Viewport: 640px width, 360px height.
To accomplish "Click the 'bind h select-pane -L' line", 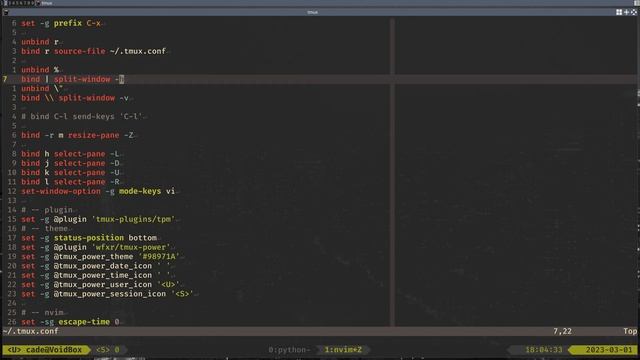I will (70, 154).
